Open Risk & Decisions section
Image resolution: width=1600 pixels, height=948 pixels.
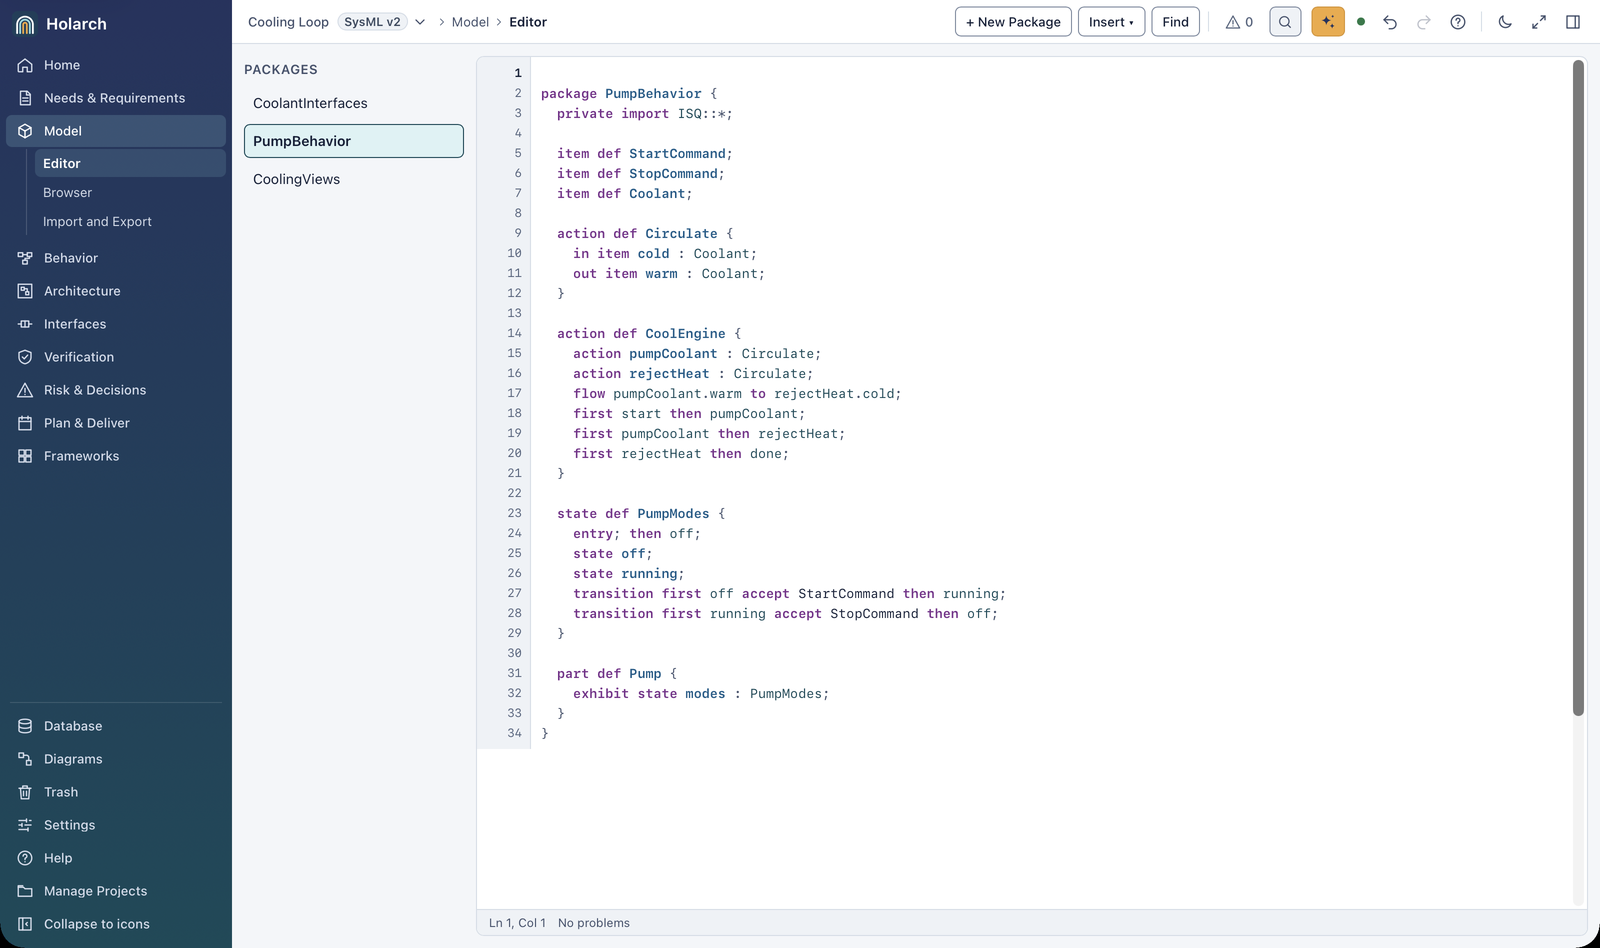116,390
